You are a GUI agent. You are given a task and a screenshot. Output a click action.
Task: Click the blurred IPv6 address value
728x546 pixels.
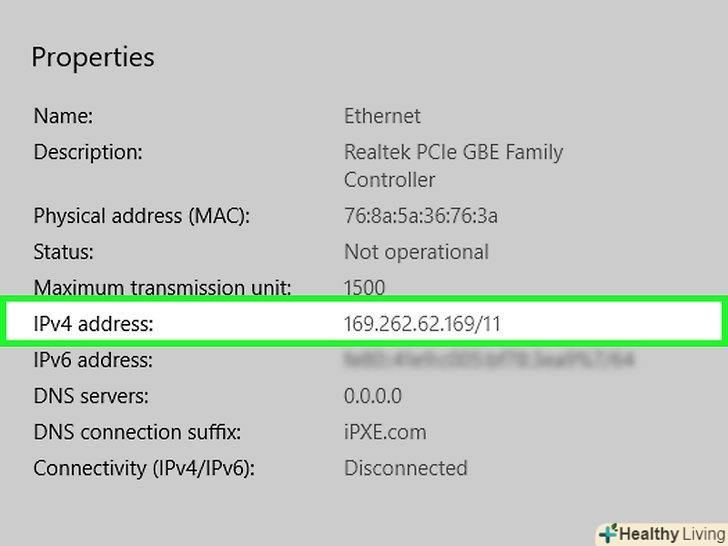point(488,360)
